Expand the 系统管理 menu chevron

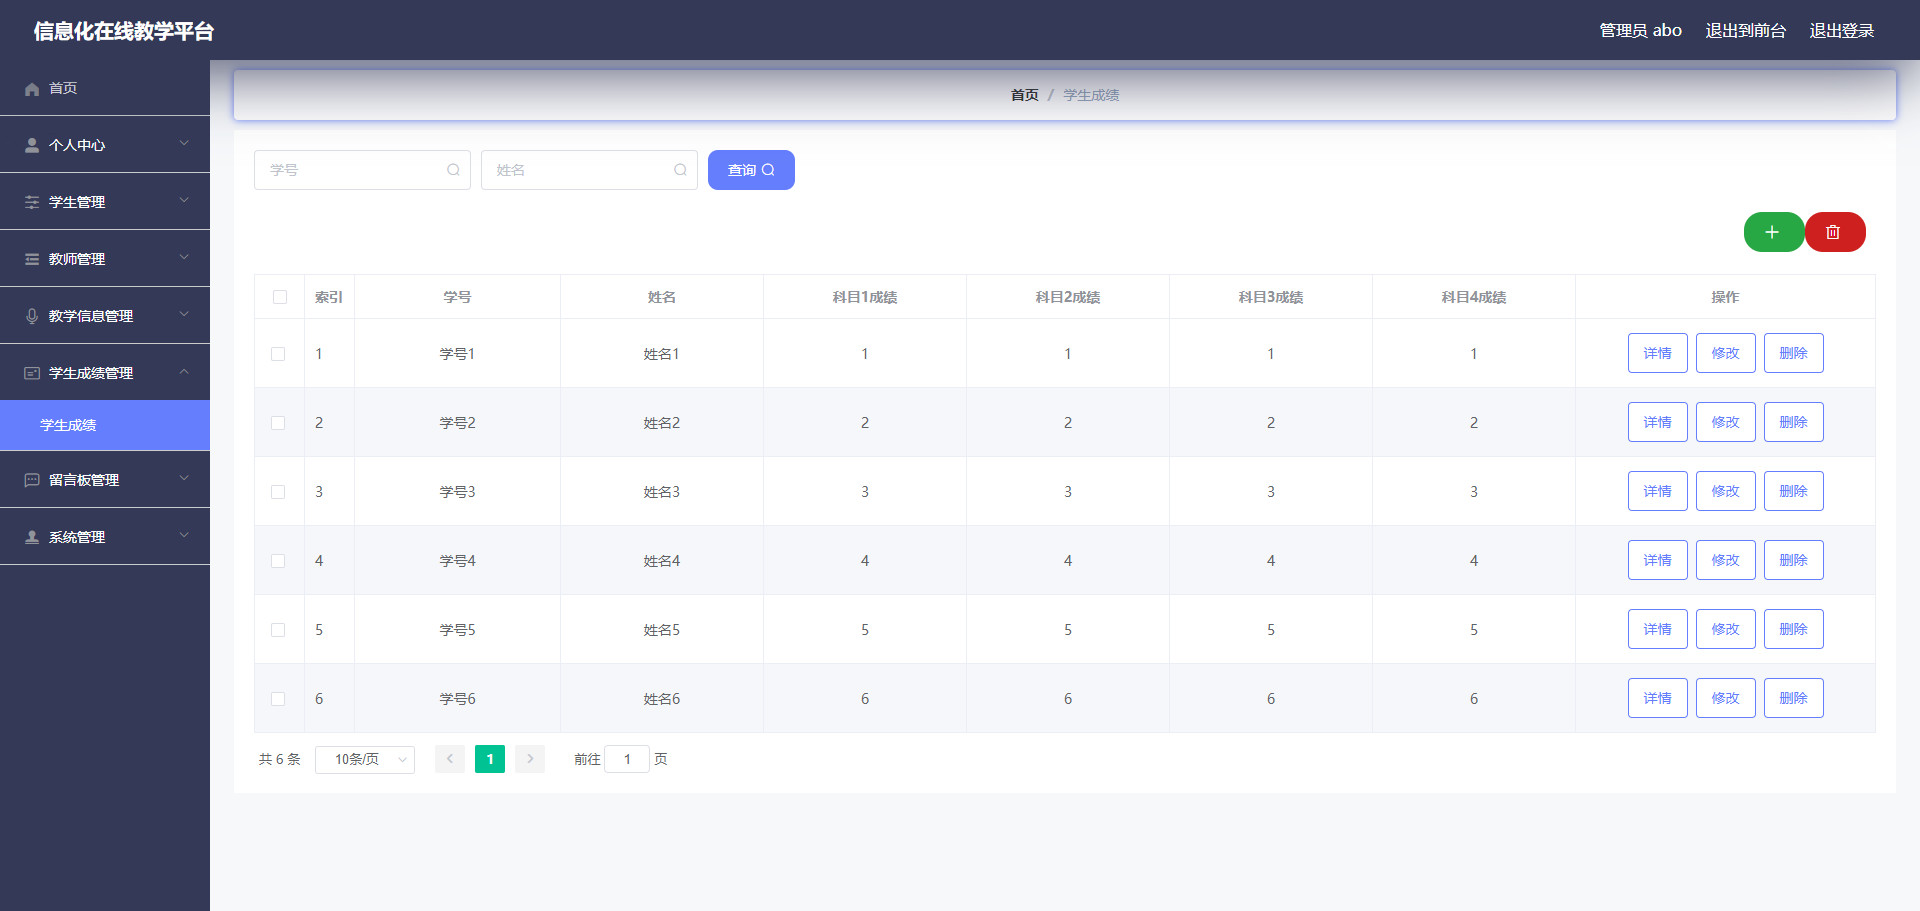184,536
